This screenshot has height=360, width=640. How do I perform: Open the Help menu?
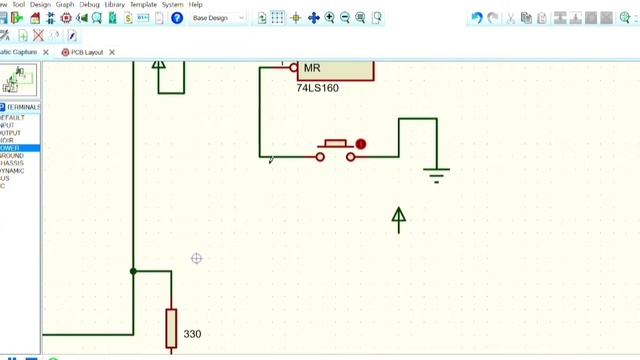coord(195,4)
